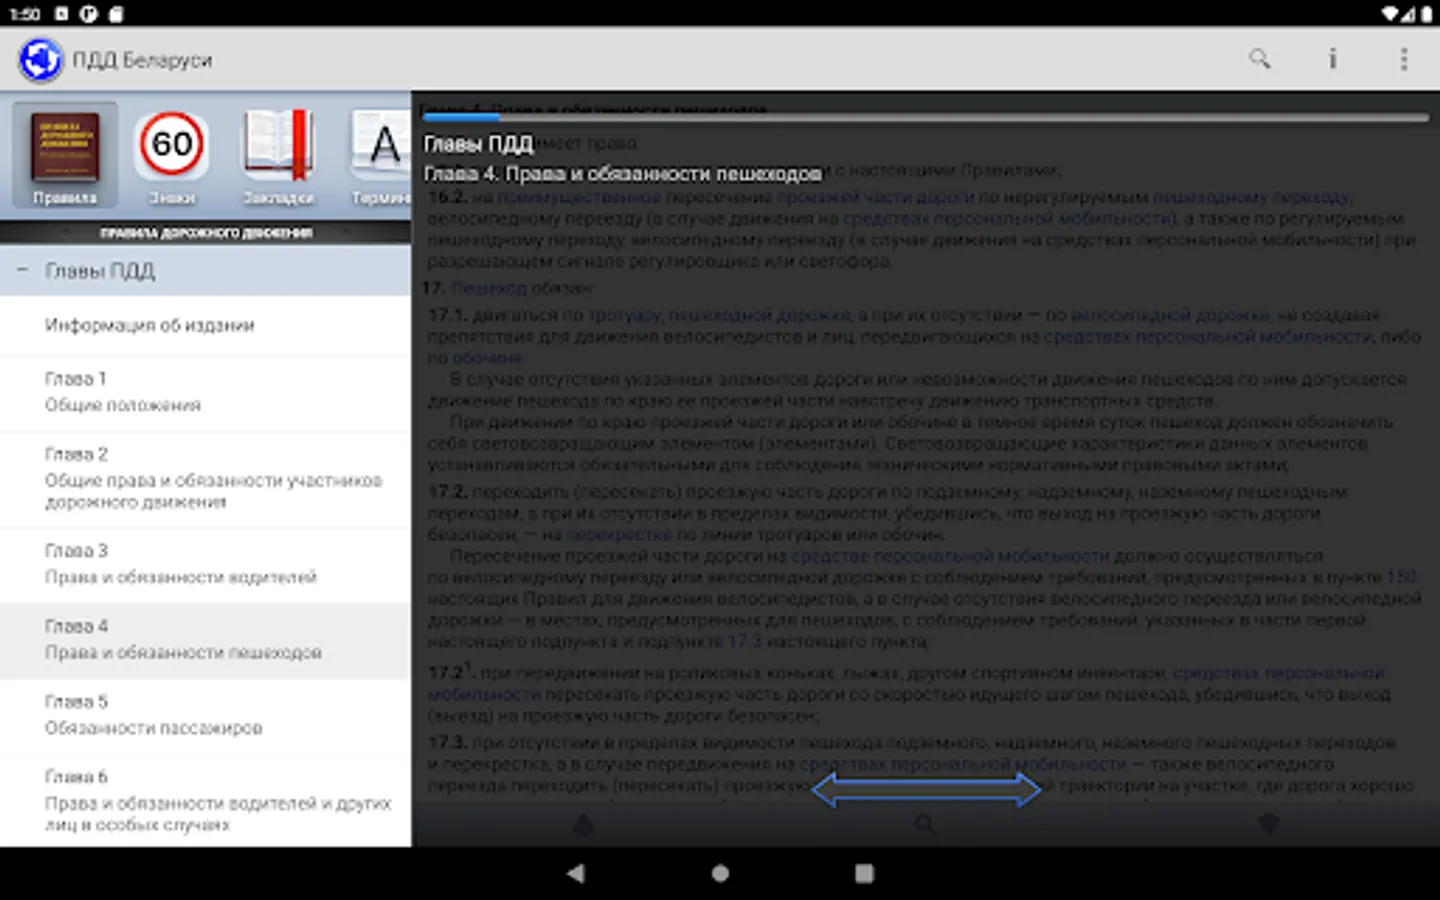Open the three-dot overflow menu
This screenshot has width=1440, height=900.
click(x=1404, y=59)
